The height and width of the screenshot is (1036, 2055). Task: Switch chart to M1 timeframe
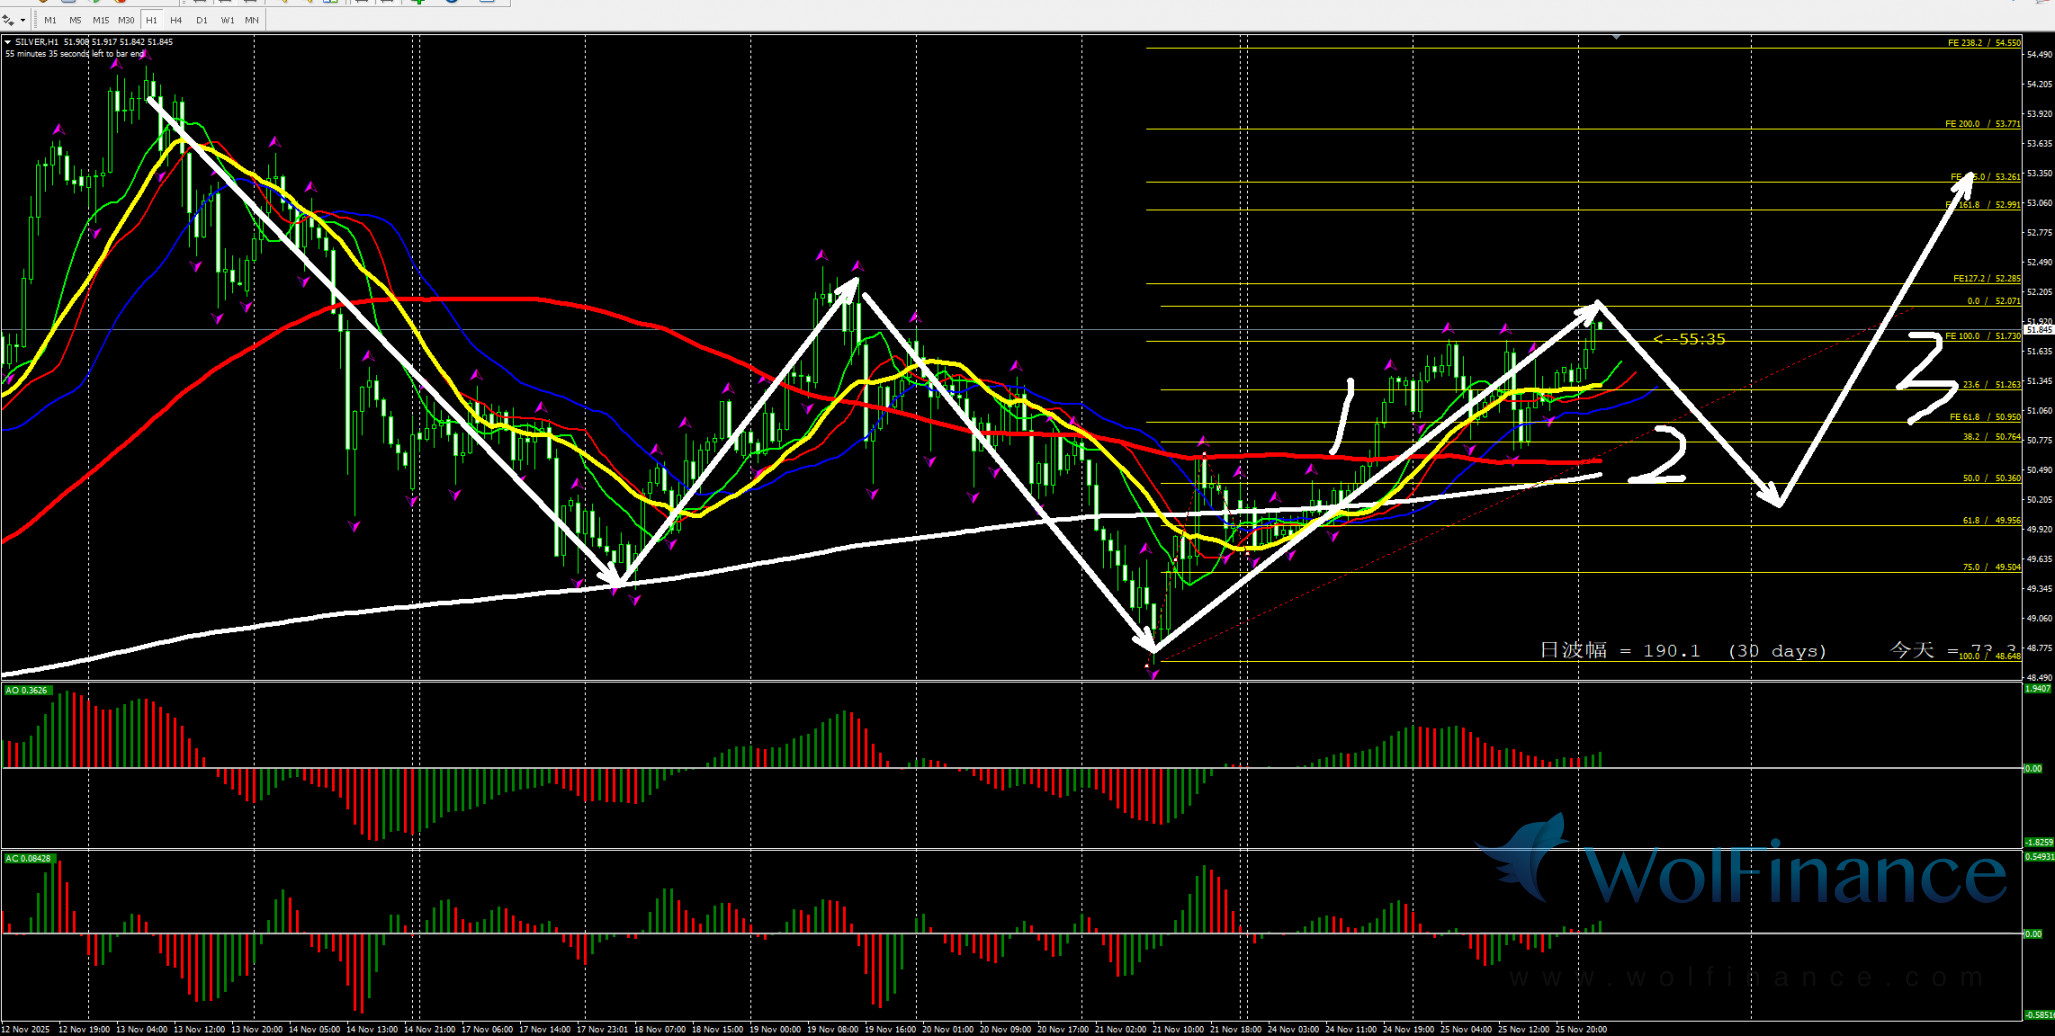[x=50, y=20]
